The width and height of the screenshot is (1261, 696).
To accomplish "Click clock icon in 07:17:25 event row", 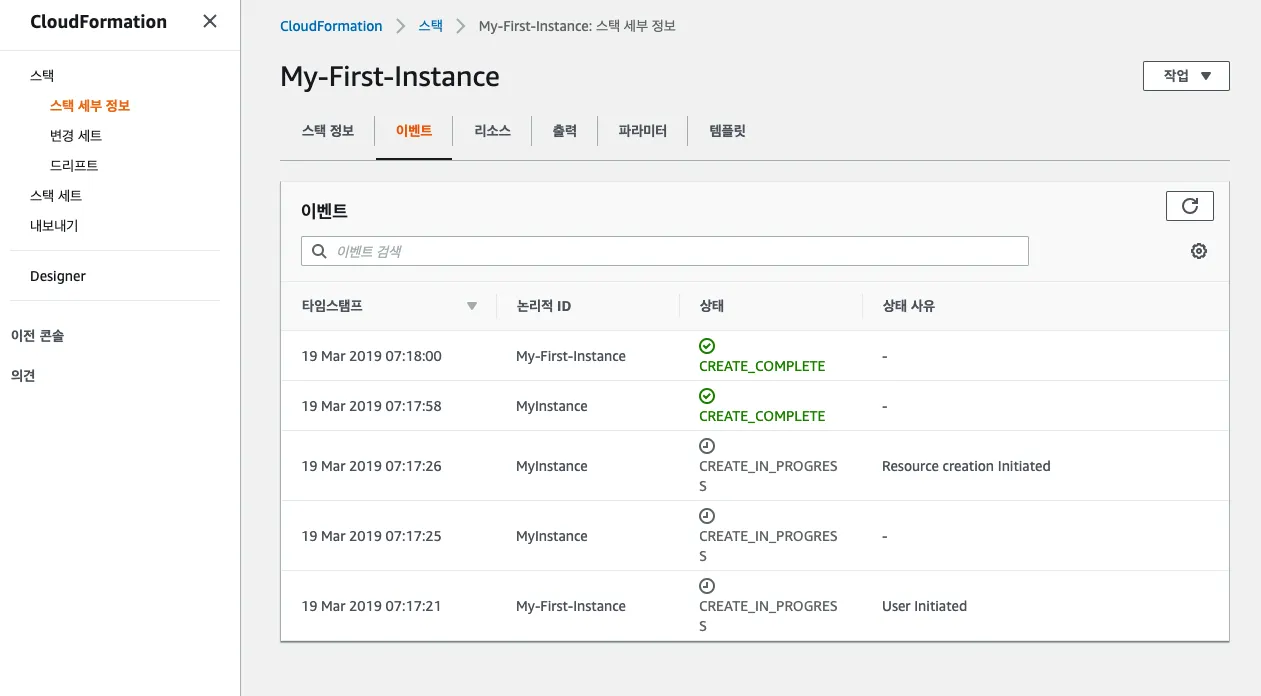I will (707, 516).
